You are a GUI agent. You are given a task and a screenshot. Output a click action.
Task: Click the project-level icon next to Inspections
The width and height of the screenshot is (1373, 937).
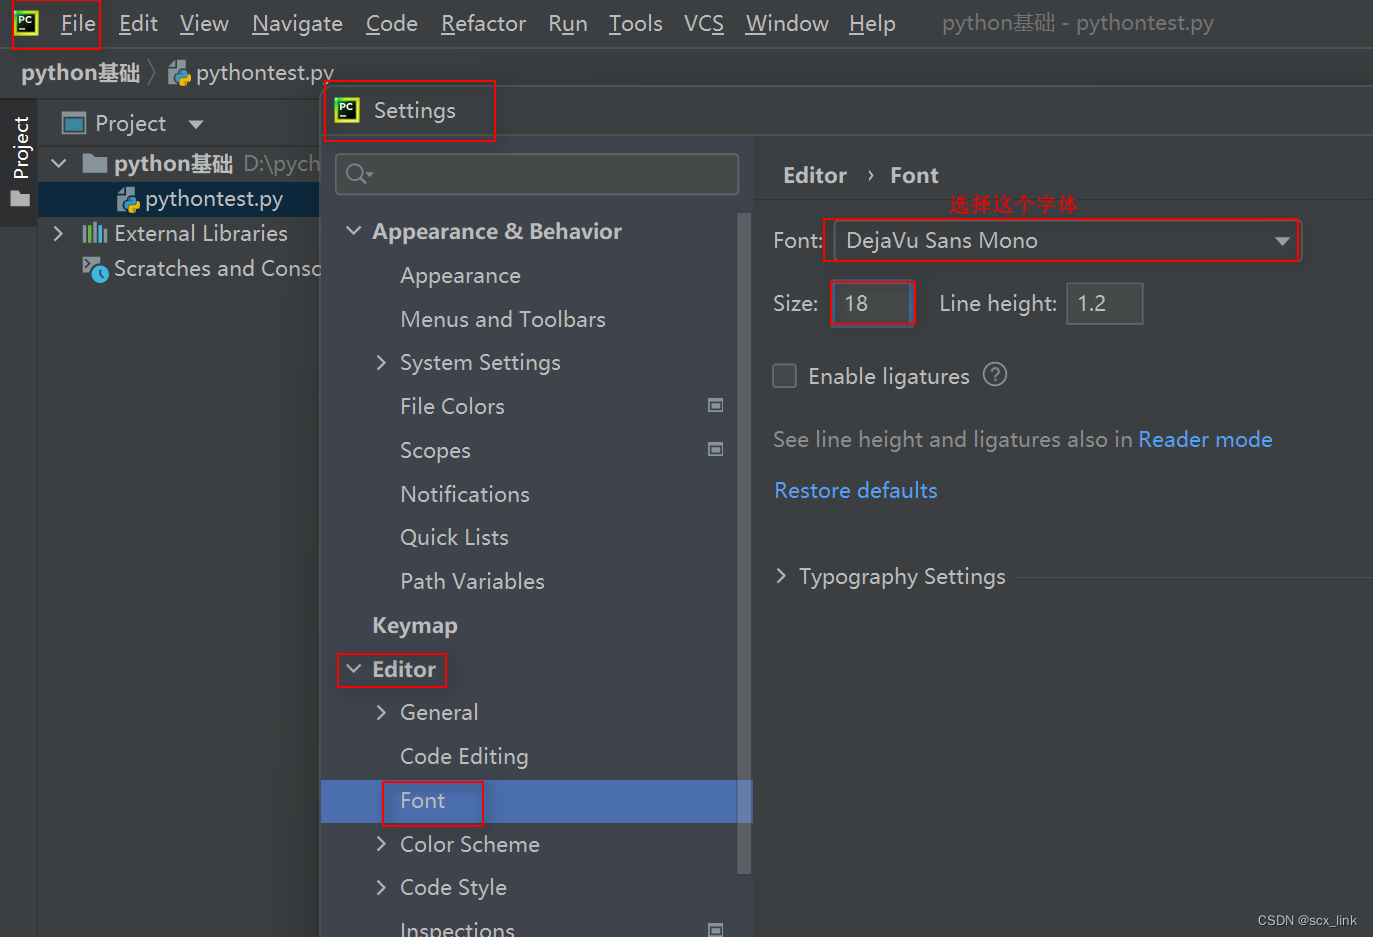715,930
